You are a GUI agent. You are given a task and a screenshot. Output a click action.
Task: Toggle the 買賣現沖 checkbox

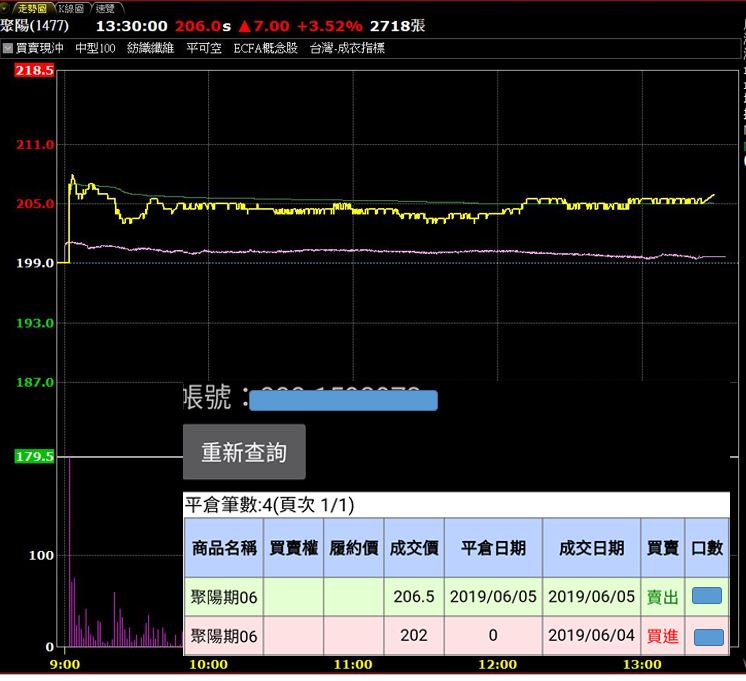tap(8, 48)
